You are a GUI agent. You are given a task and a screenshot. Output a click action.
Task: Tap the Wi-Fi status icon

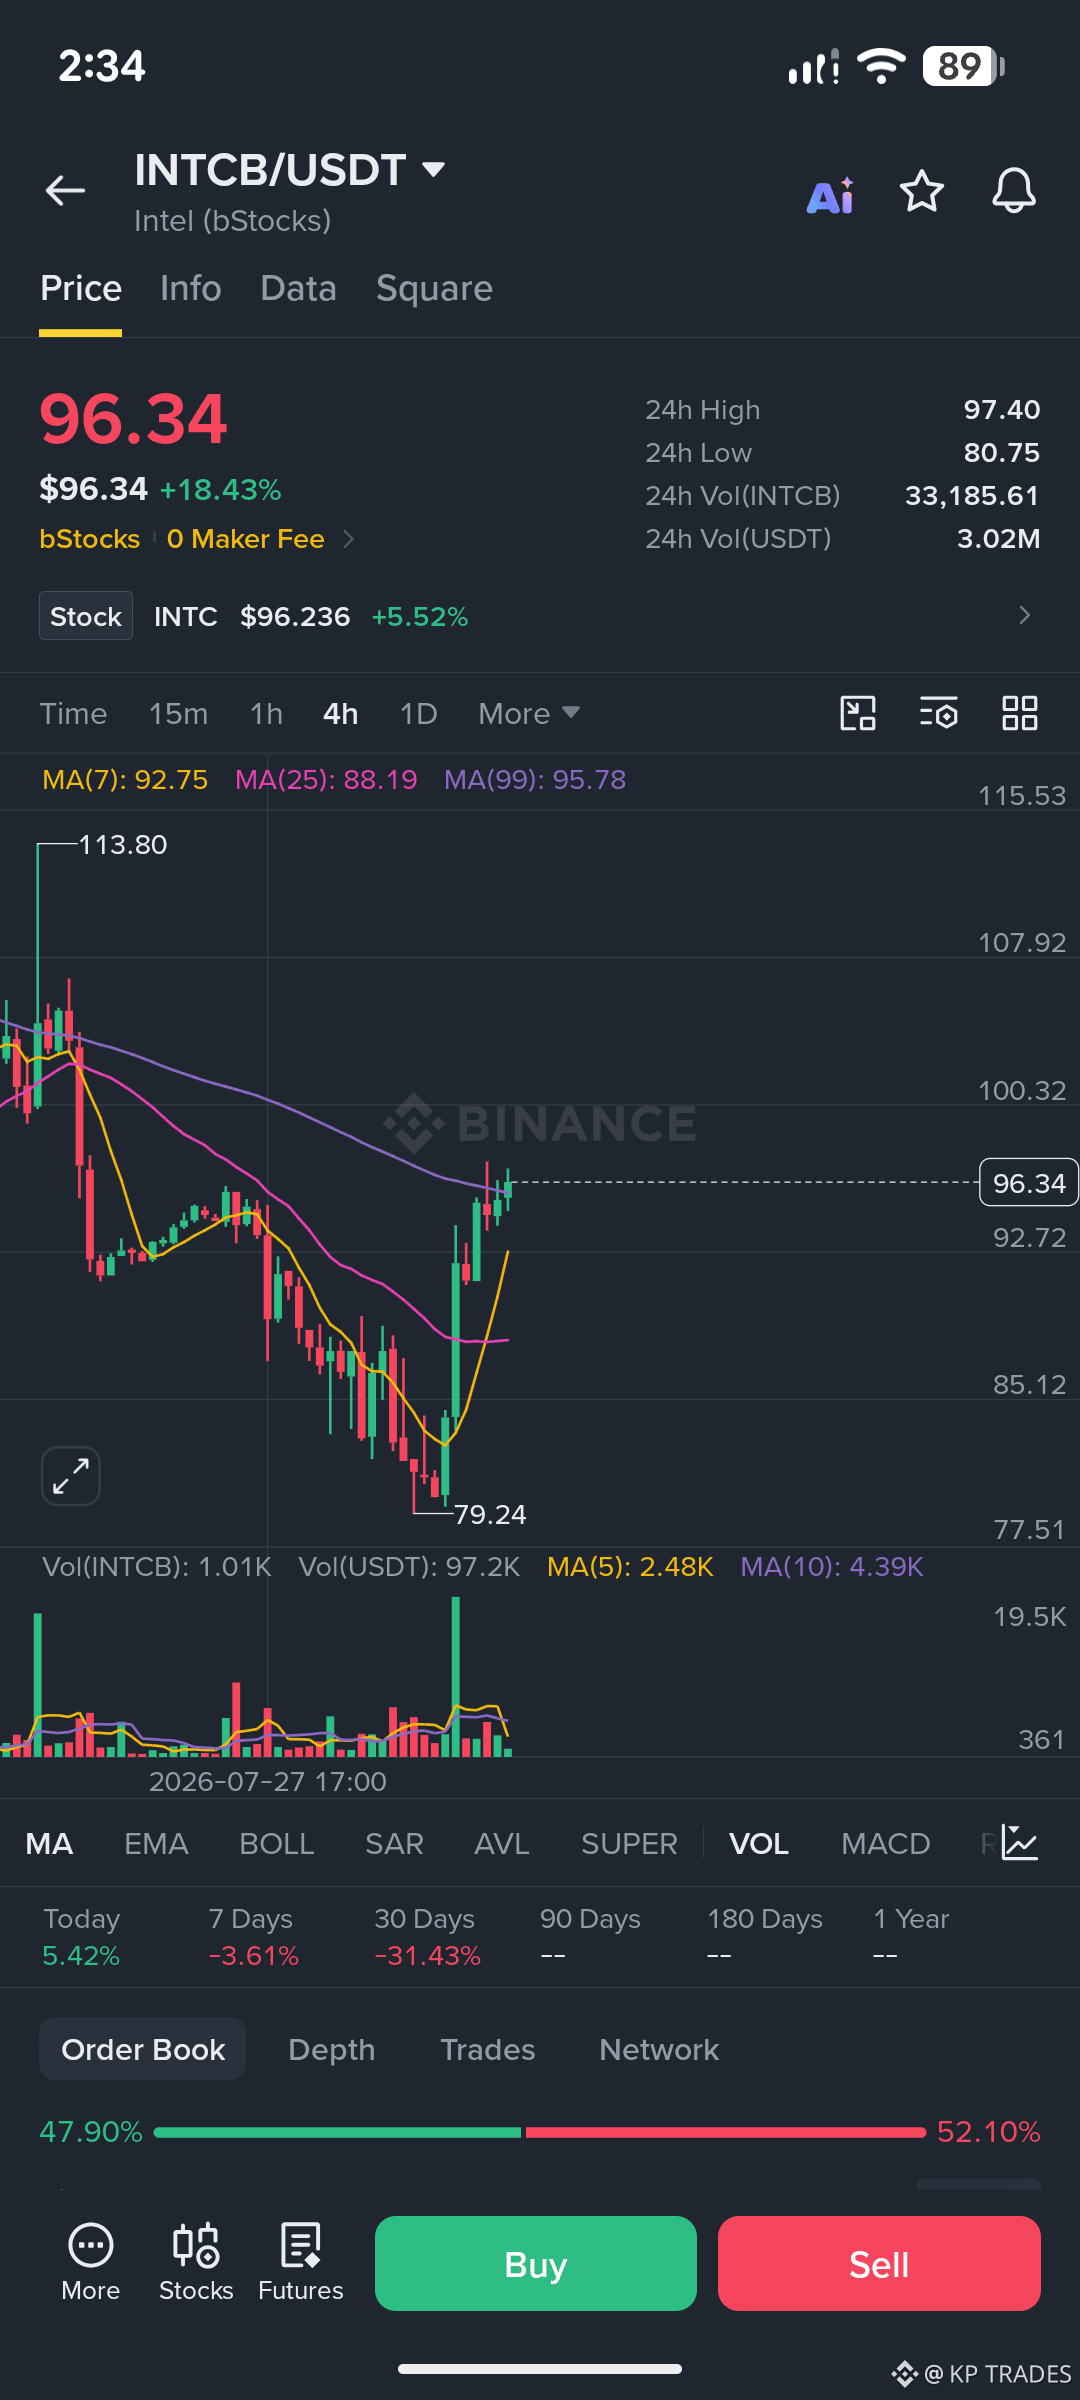click(881, 66)
